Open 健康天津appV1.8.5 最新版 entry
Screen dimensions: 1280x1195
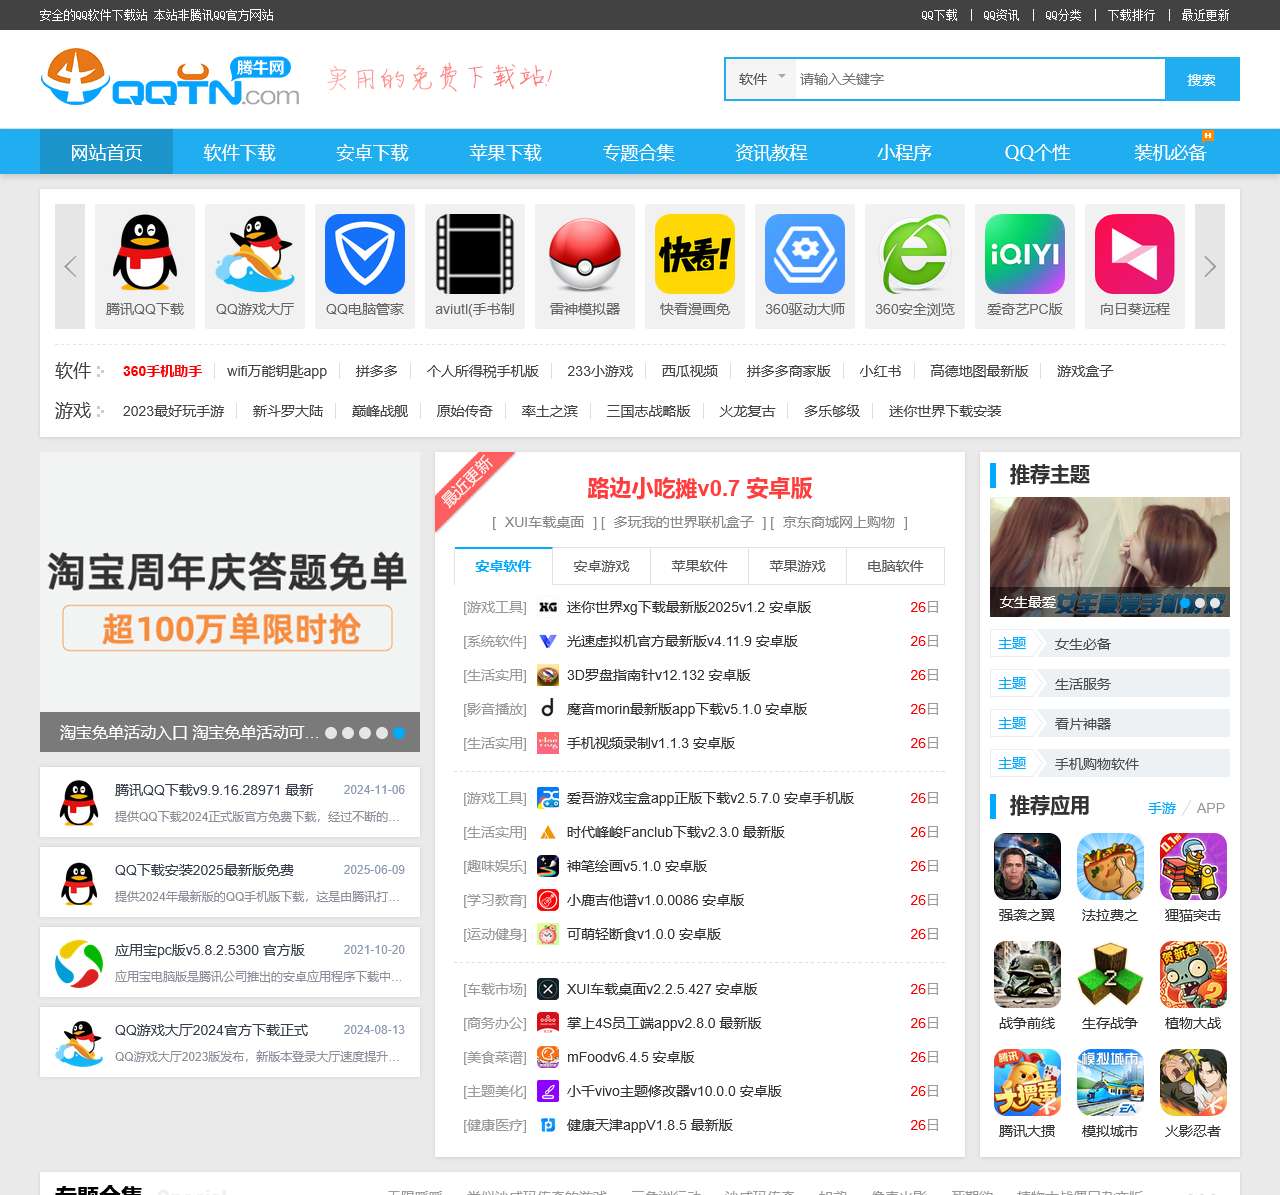point(650,1125)
